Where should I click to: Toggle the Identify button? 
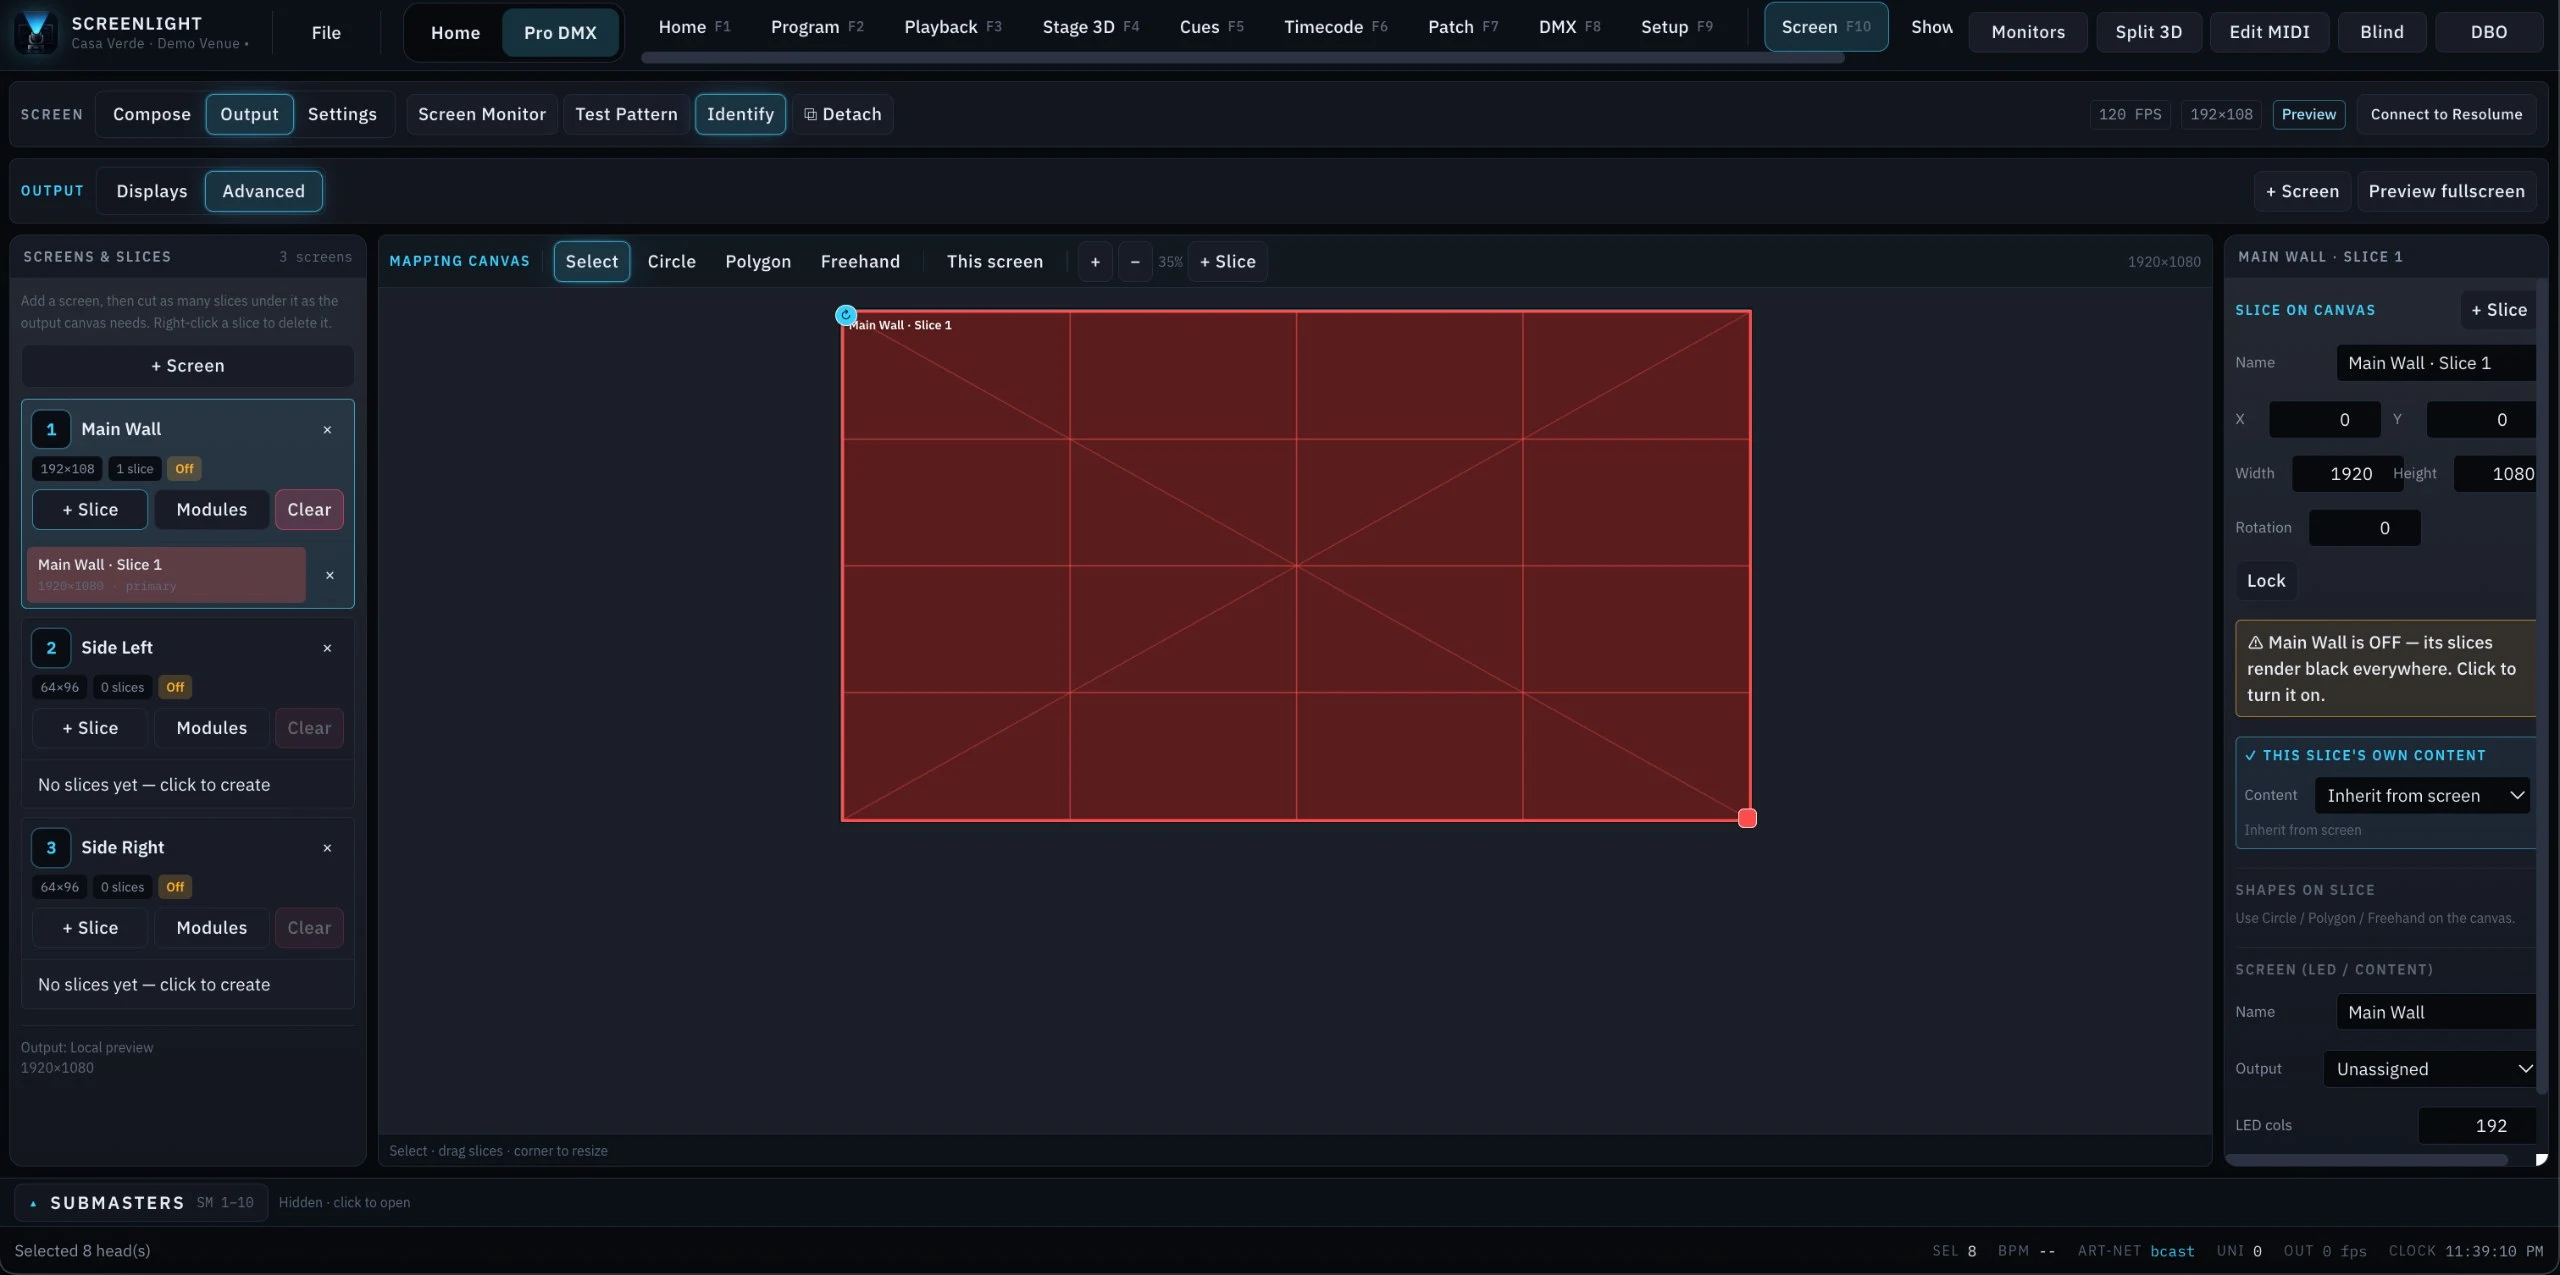(x=740, y=114)
